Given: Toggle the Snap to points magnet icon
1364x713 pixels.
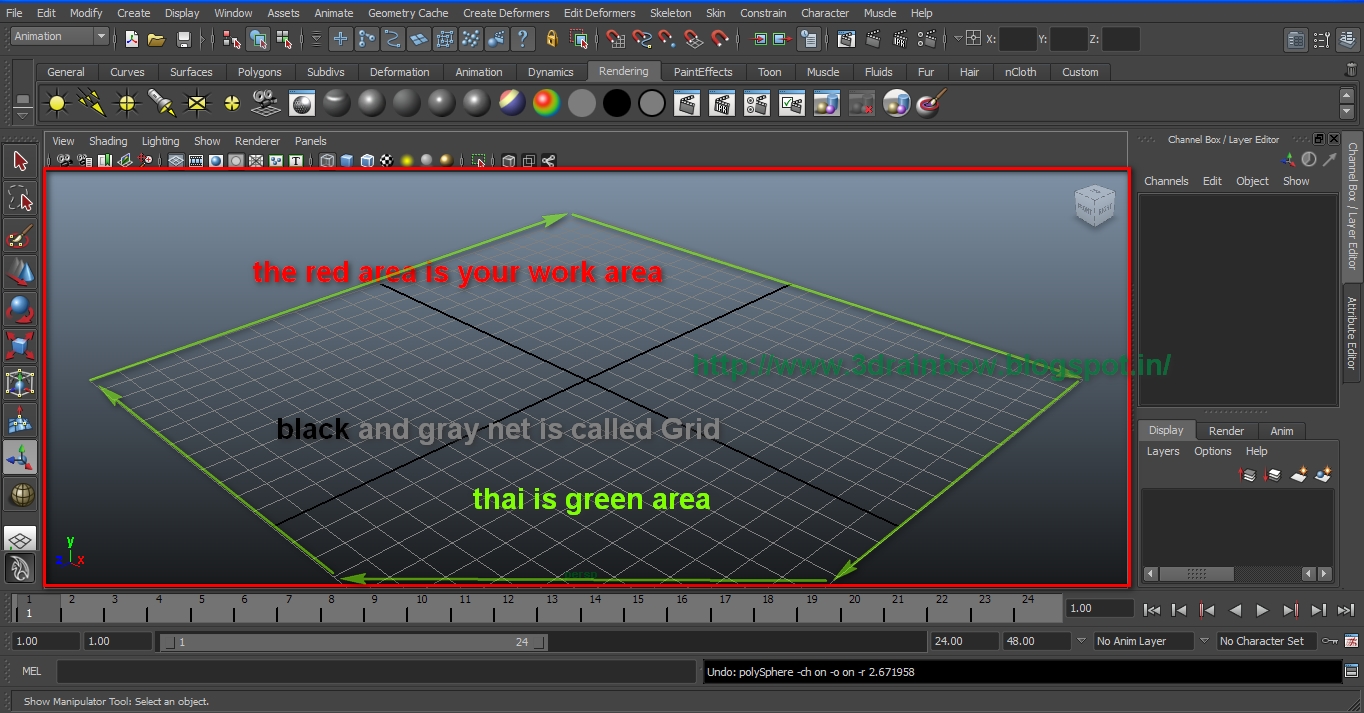Looking at the screenshot, I should point(668,39).
